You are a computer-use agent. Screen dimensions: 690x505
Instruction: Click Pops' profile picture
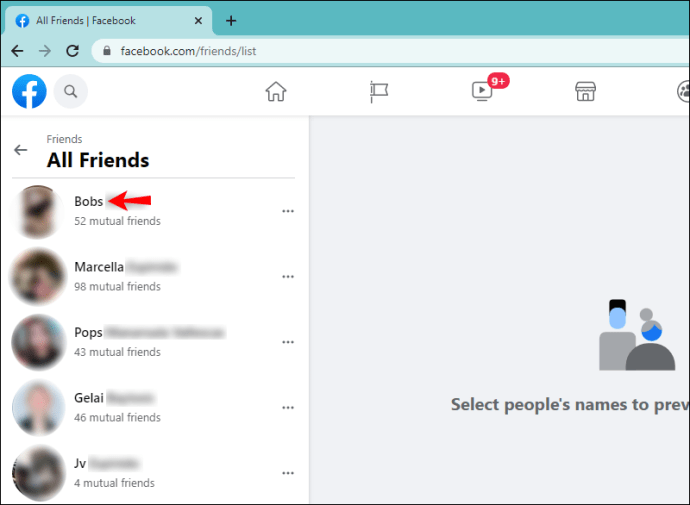tap(38, 342)
